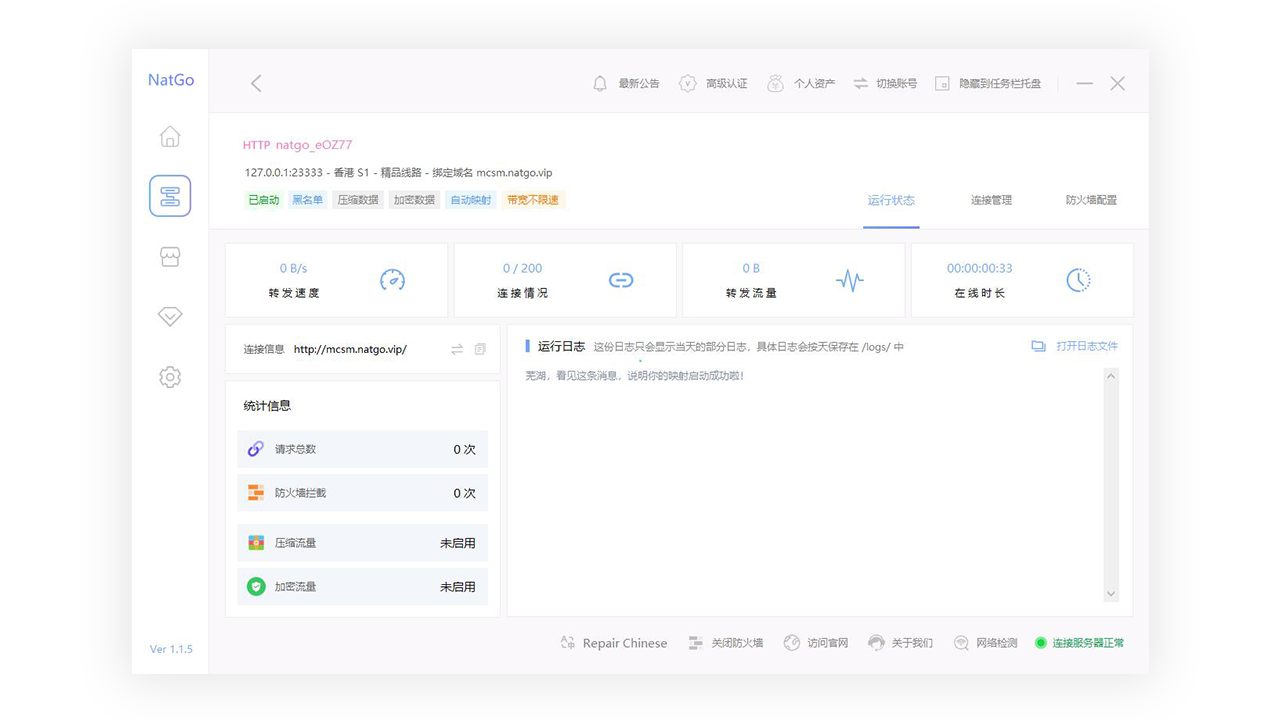Switch to the 连接管理 tab
The width and height of the screenshot is (1280, 720).
[991, 200]
